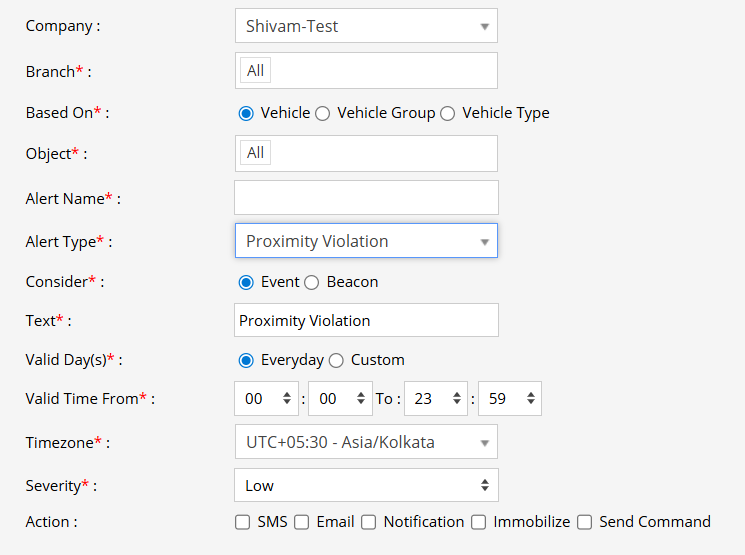Click the end minute stepper showing 59
745x555 pixels.
[x=510, y=398]
